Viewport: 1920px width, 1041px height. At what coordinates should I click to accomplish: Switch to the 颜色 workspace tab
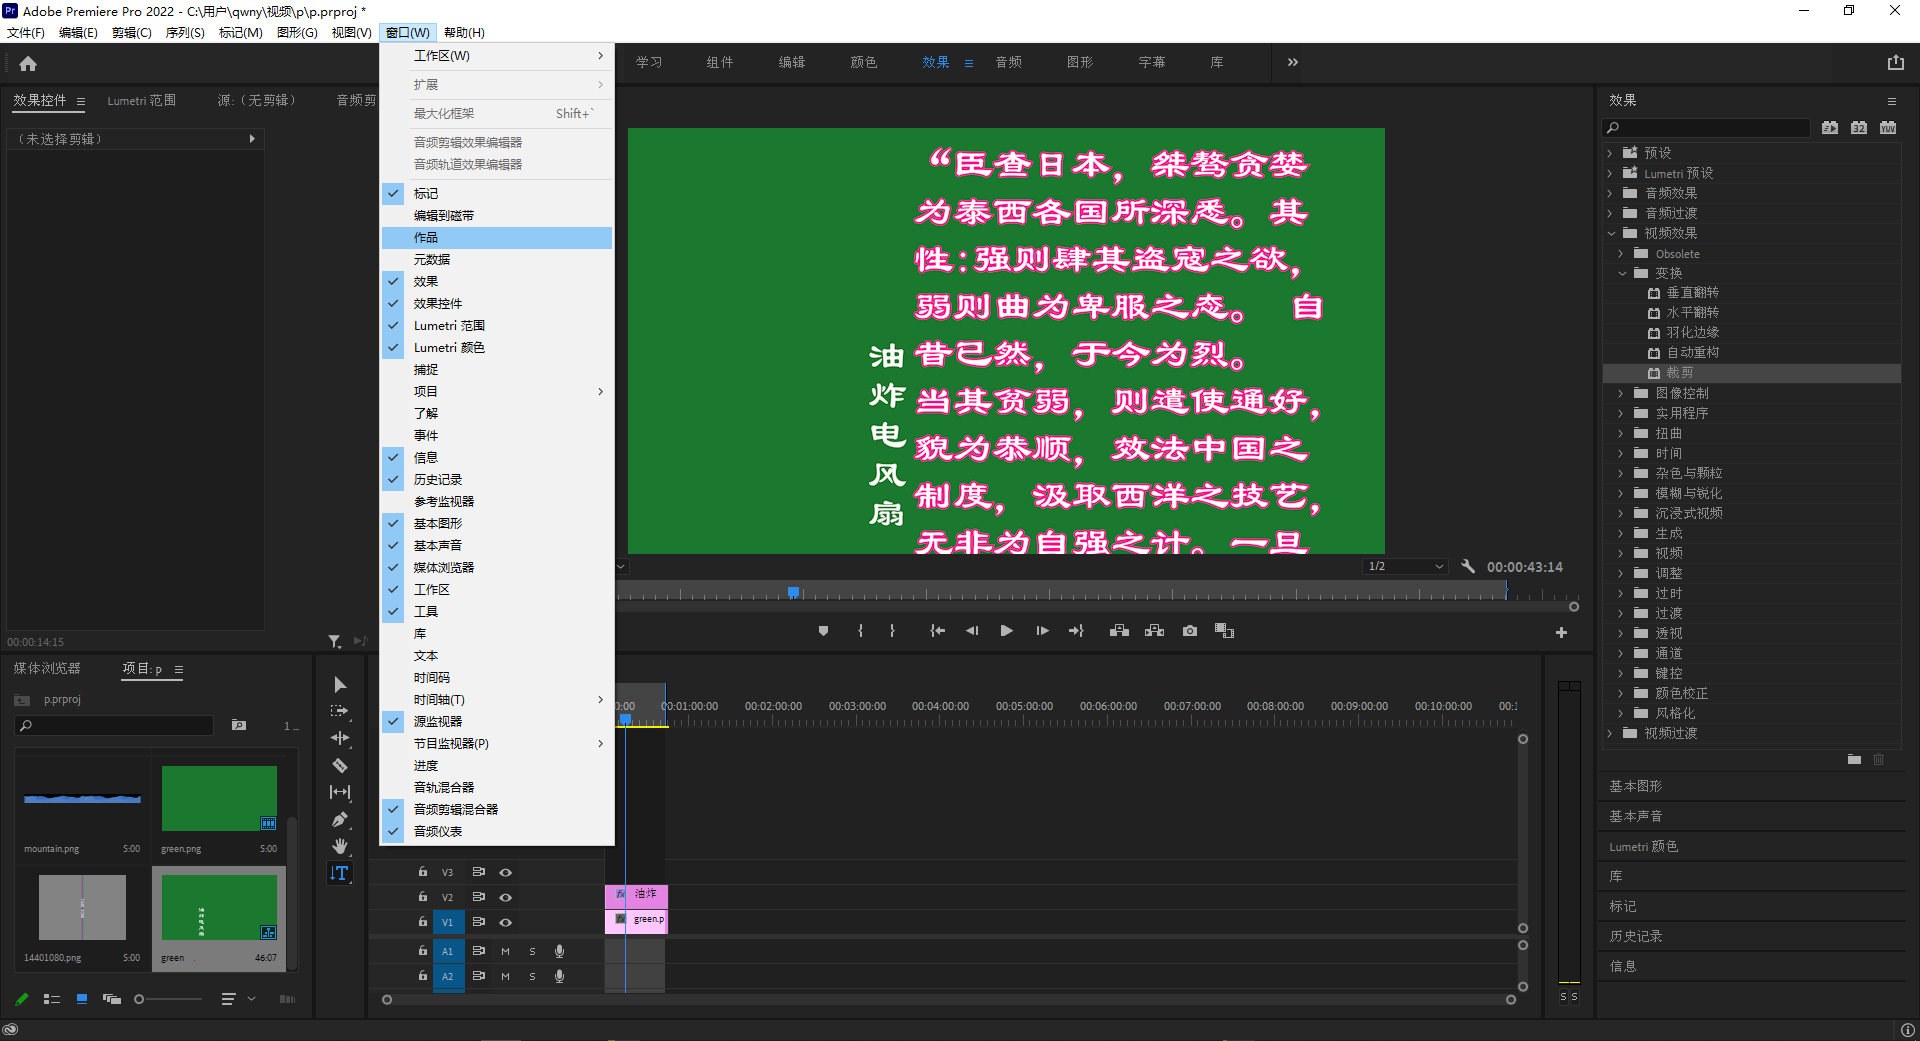tap(863, 62)
